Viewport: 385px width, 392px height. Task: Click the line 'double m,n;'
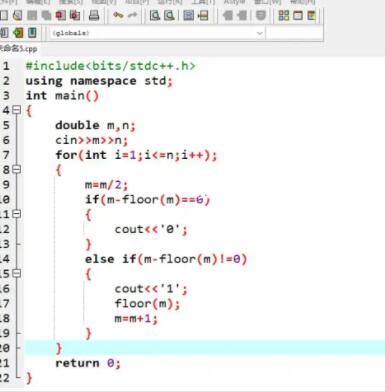pos(95,125)
